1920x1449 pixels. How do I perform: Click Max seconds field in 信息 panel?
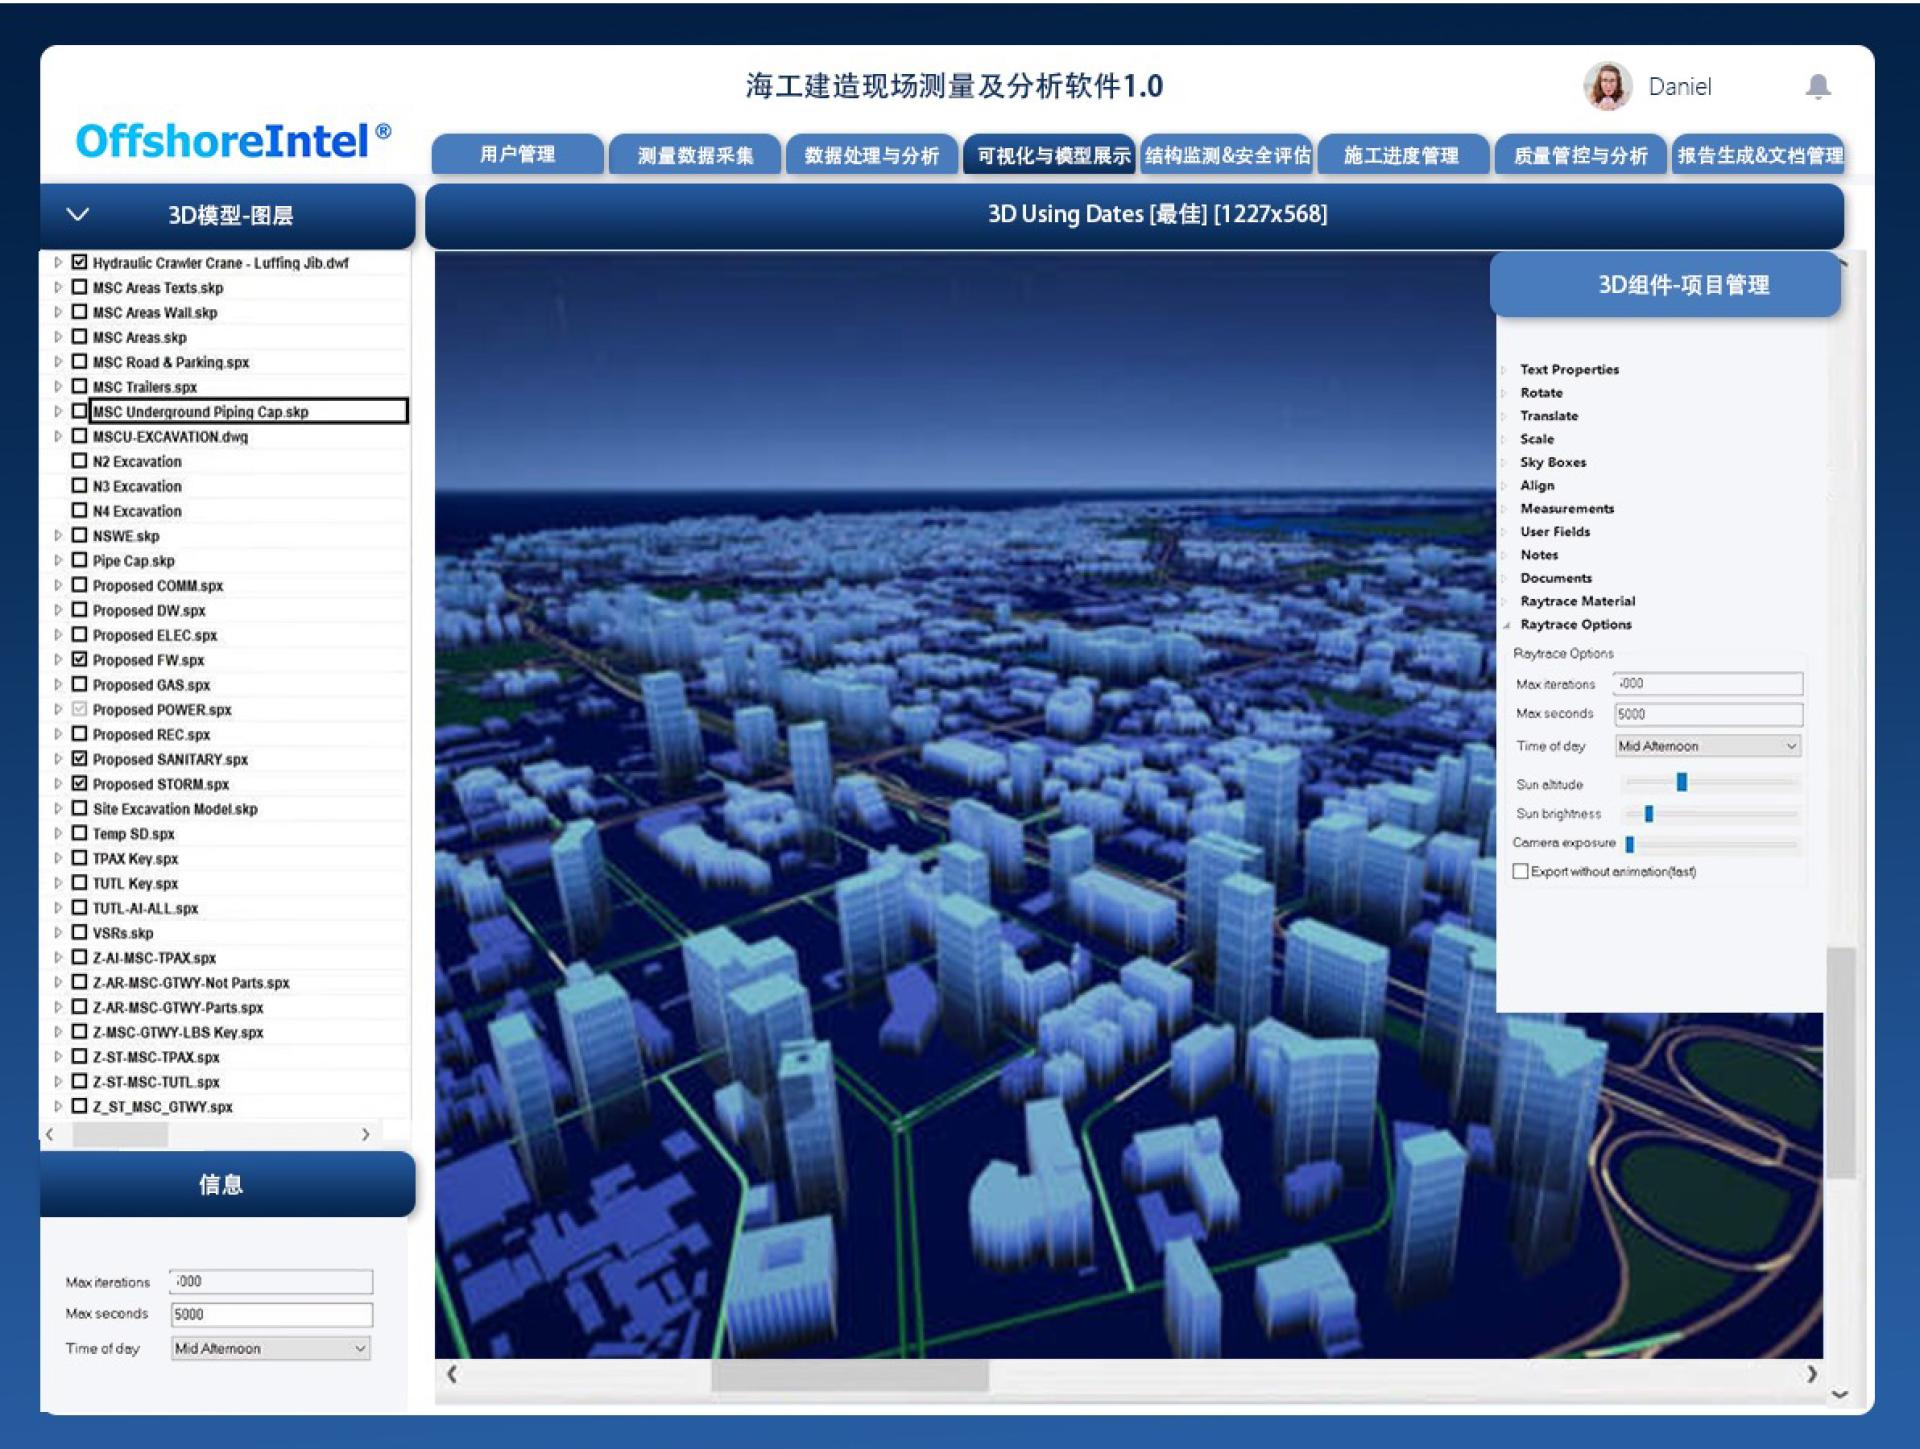click(x=271, y=1314)
